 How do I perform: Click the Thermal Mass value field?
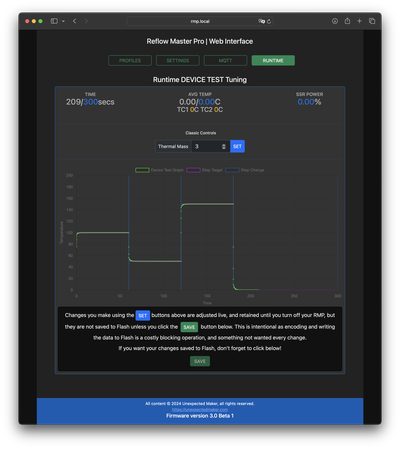[x=210, y=146]
